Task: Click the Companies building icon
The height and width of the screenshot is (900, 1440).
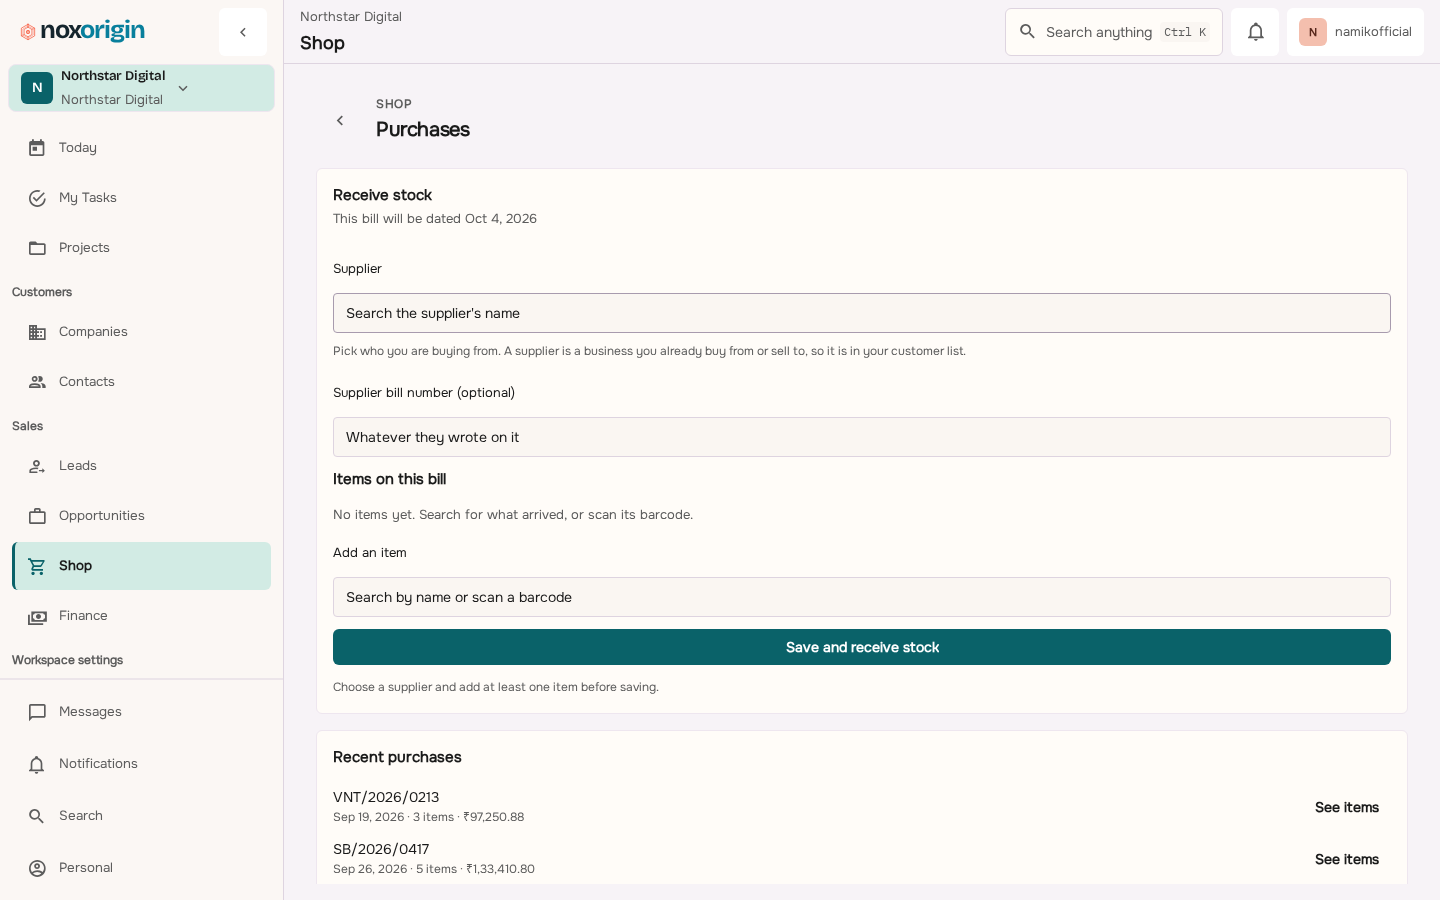Action: coord(37,332)
